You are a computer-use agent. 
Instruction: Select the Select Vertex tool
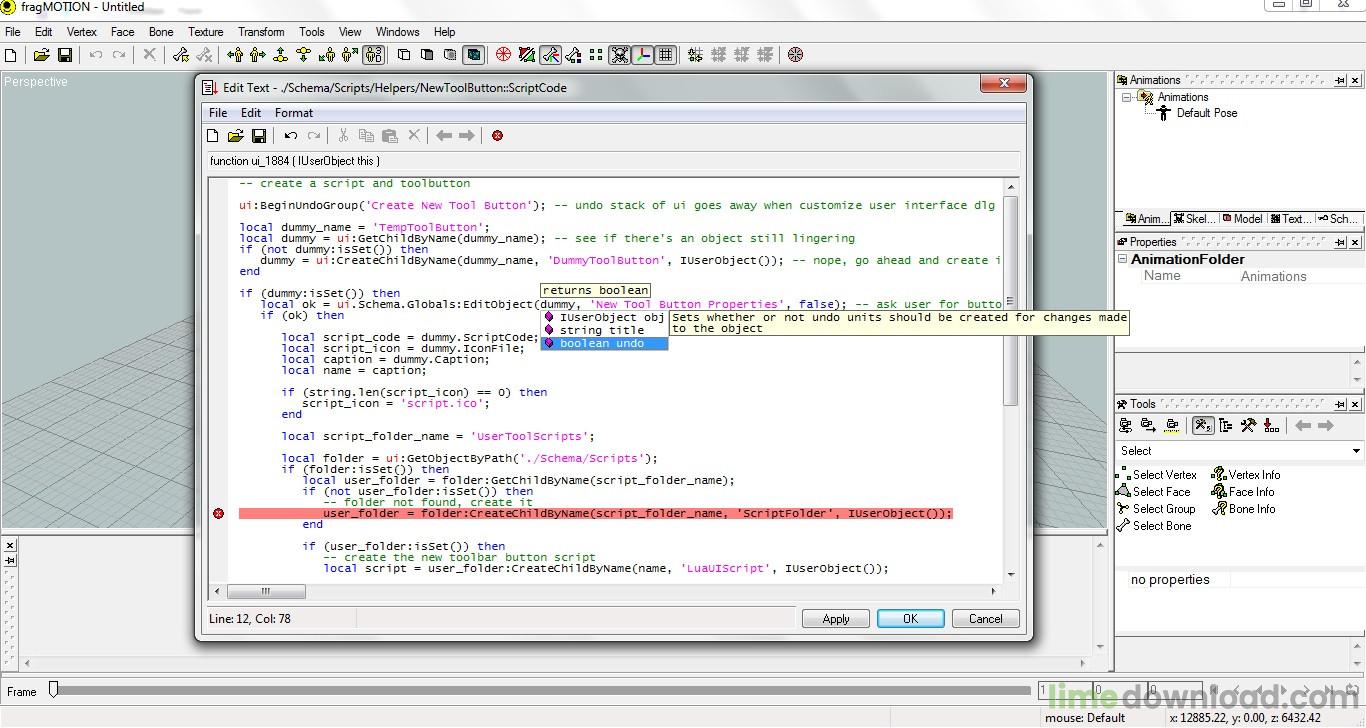pos(1163,475)
